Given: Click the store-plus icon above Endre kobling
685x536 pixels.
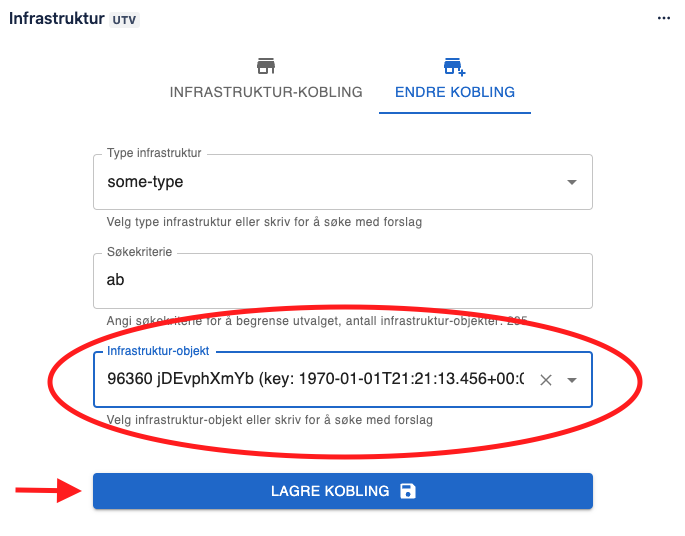Looking at the screenshot, I should 454,66.
